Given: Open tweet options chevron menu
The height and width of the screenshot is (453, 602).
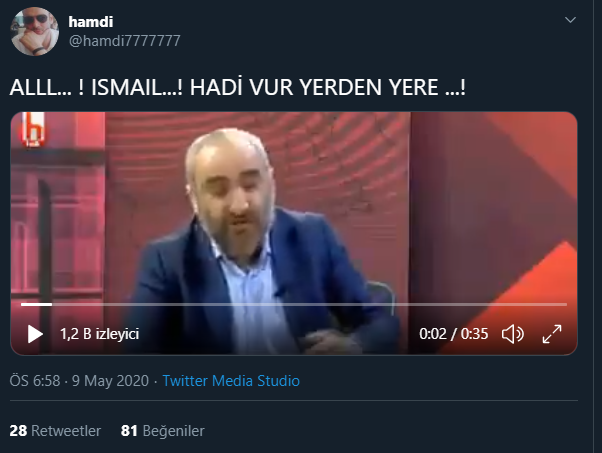Looking at the screenshot, I should [571, 20].
